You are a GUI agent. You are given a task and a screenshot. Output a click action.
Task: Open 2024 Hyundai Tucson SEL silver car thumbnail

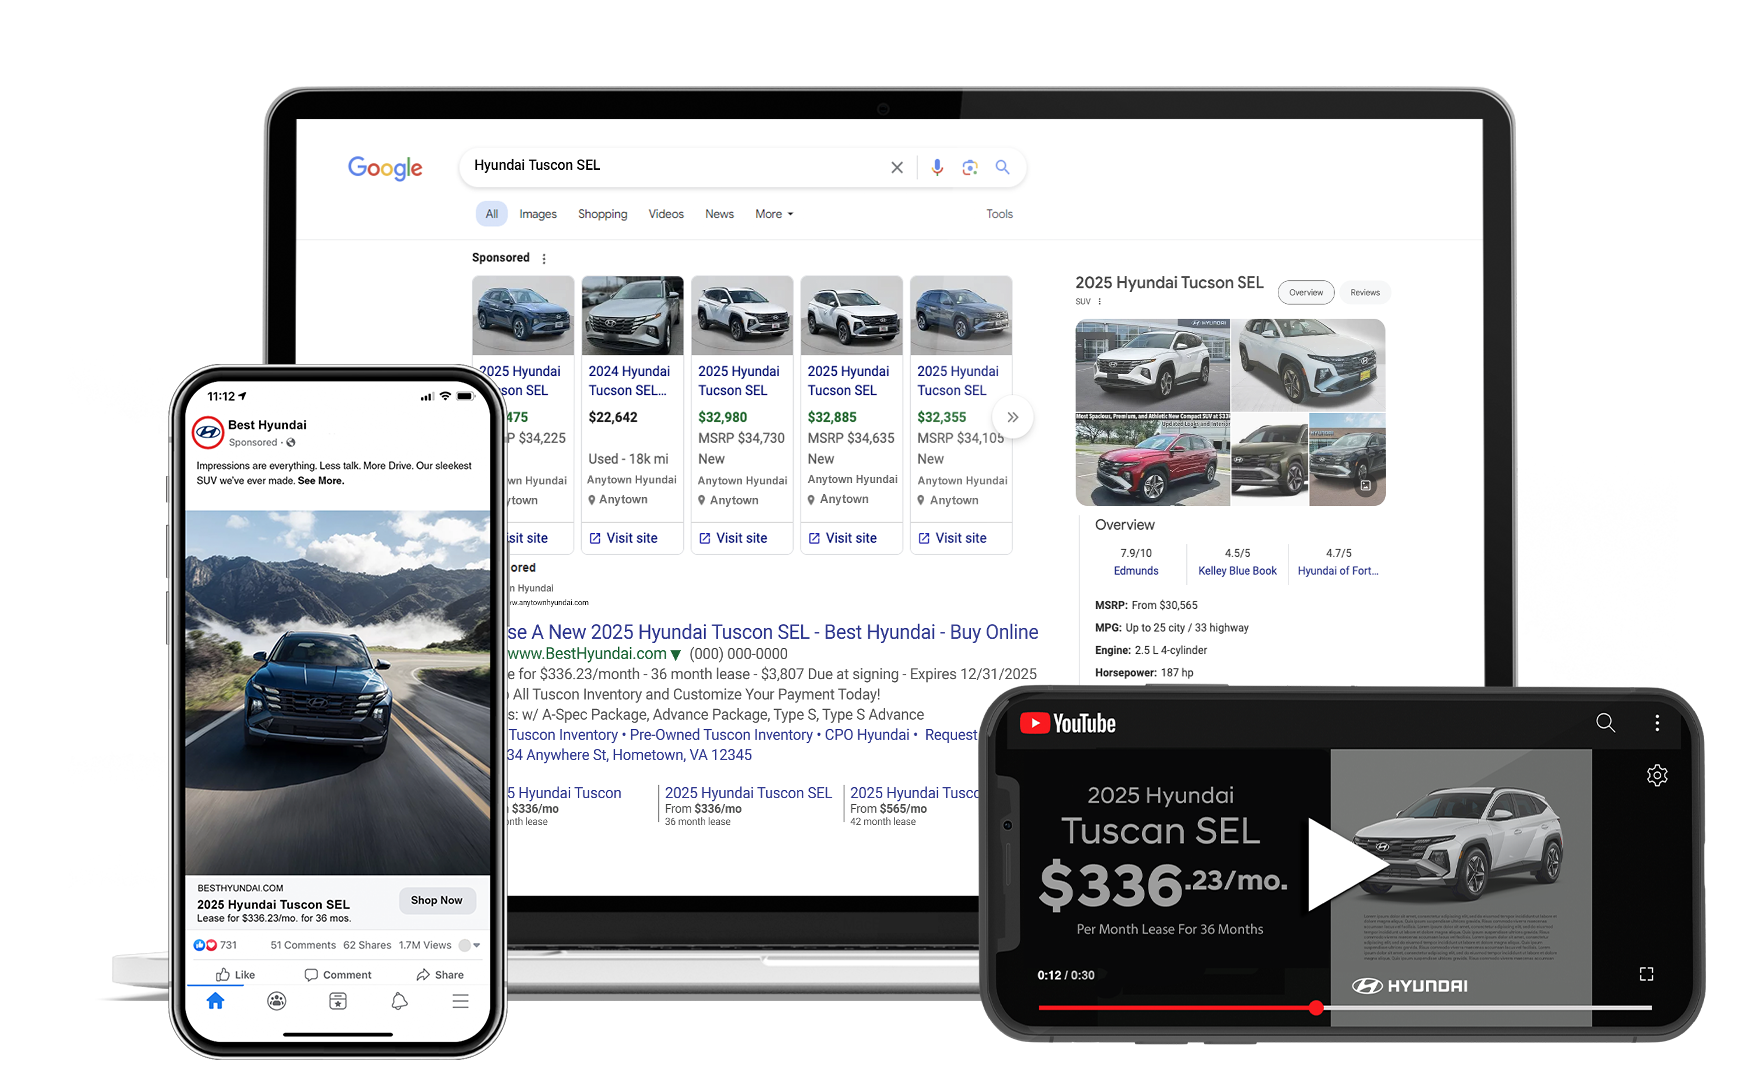tap(632, 316)
